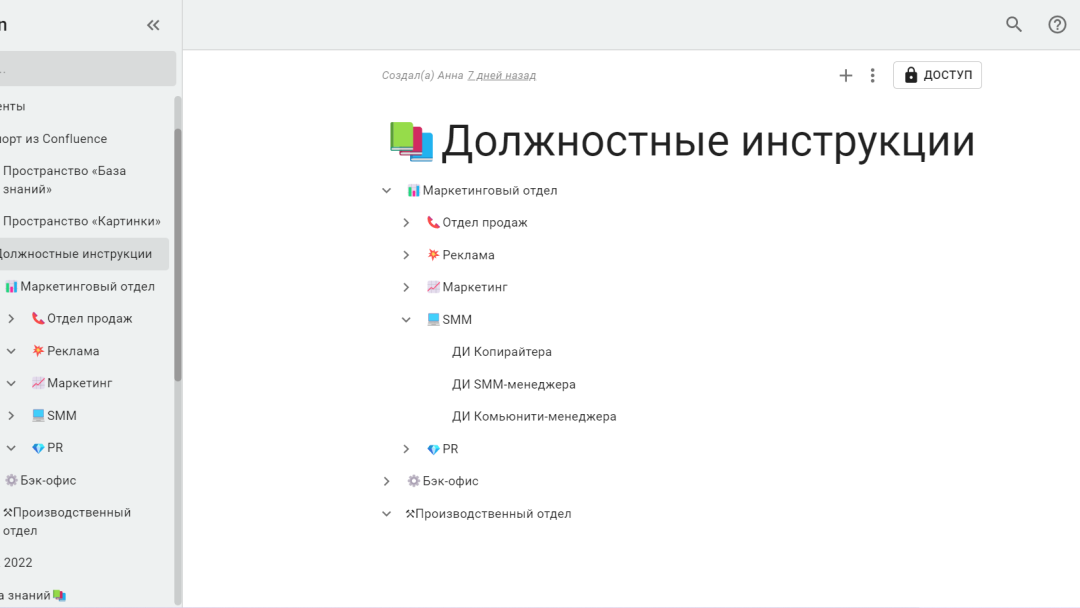
Task: Expand the PR chevron in main content
Action: click(x=406, y=449)
